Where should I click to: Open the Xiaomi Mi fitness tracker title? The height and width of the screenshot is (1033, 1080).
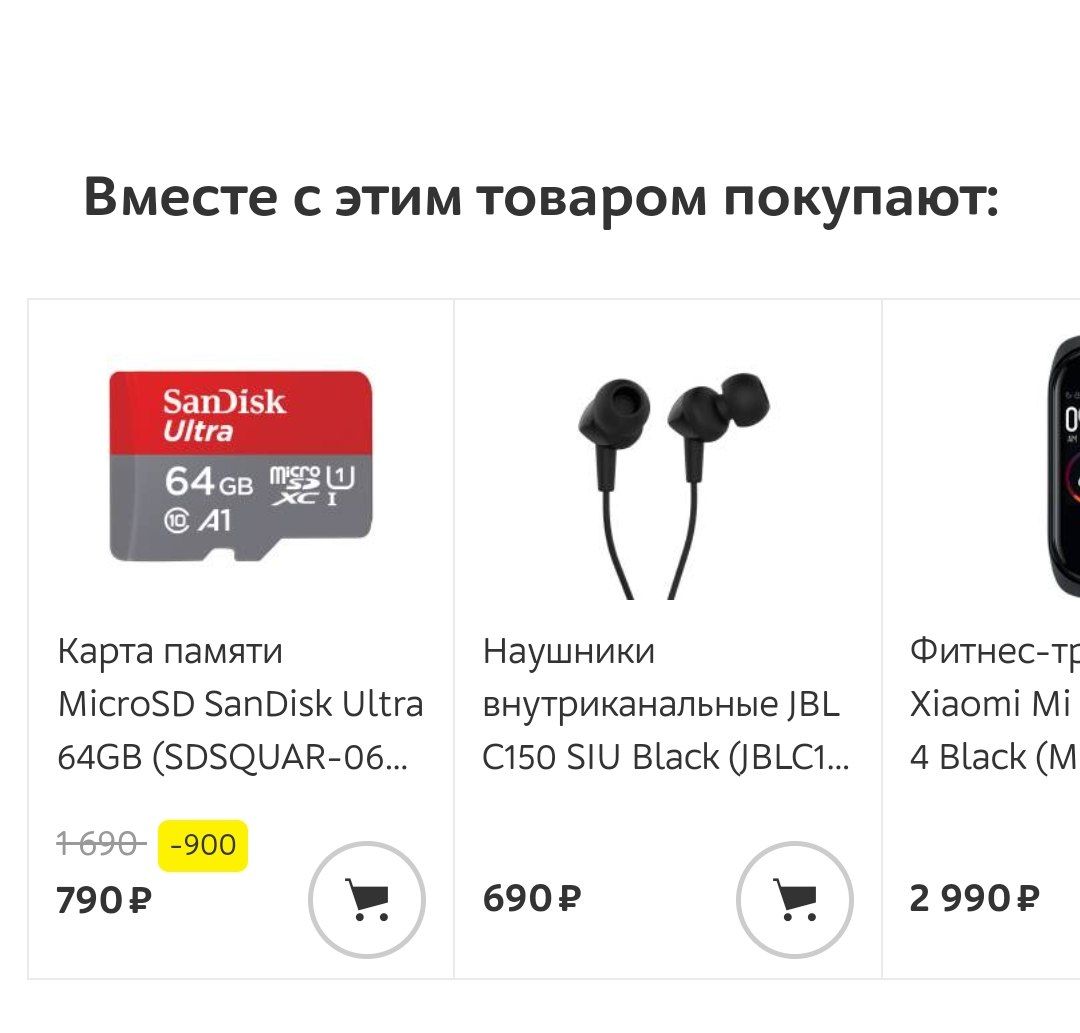click(994, 704)
